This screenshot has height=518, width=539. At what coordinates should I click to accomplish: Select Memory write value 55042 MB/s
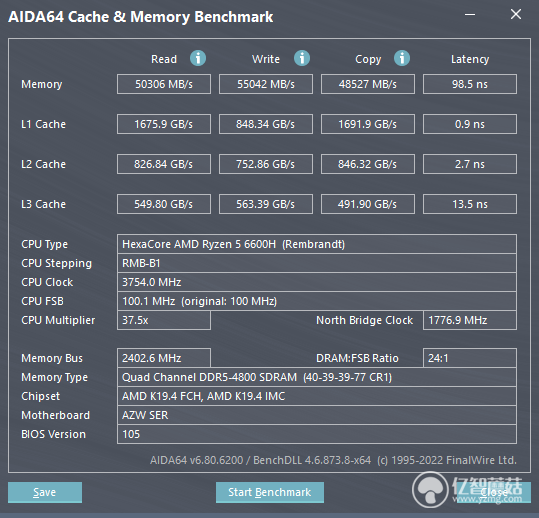point(266,84)
